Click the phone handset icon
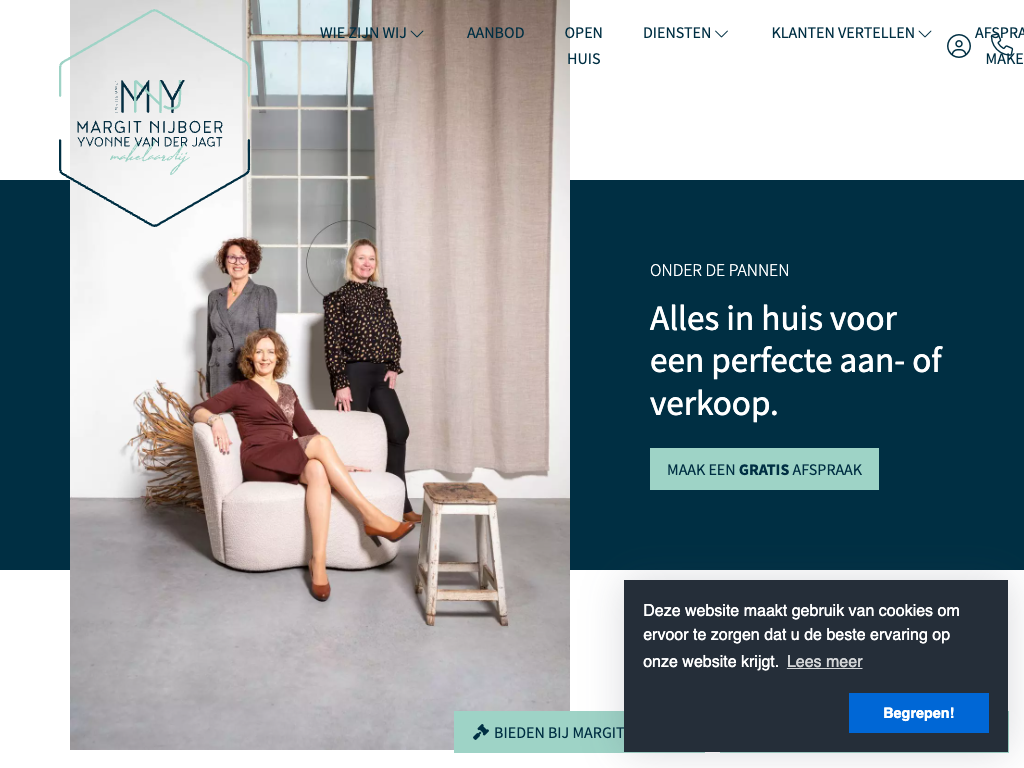1024x768 pixels. (x=1002, y=44)
